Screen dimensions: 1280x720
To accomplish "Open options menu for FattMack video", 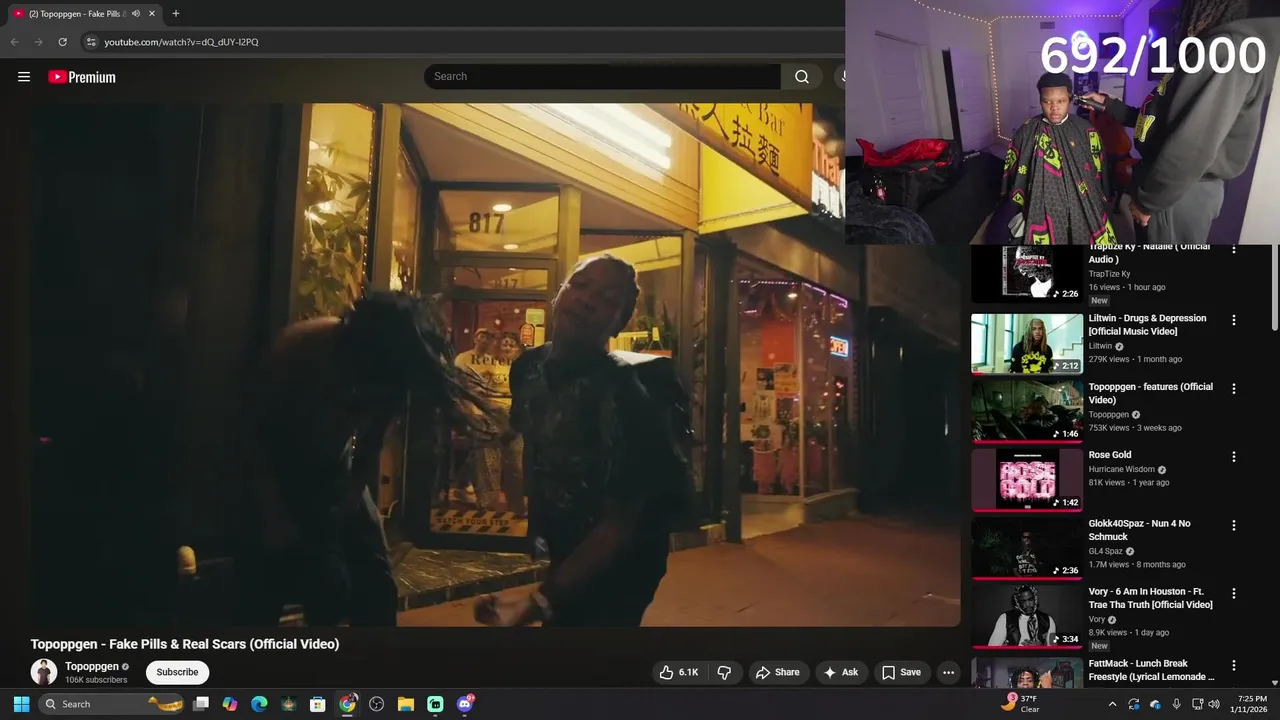I will tap(1233, 665).
